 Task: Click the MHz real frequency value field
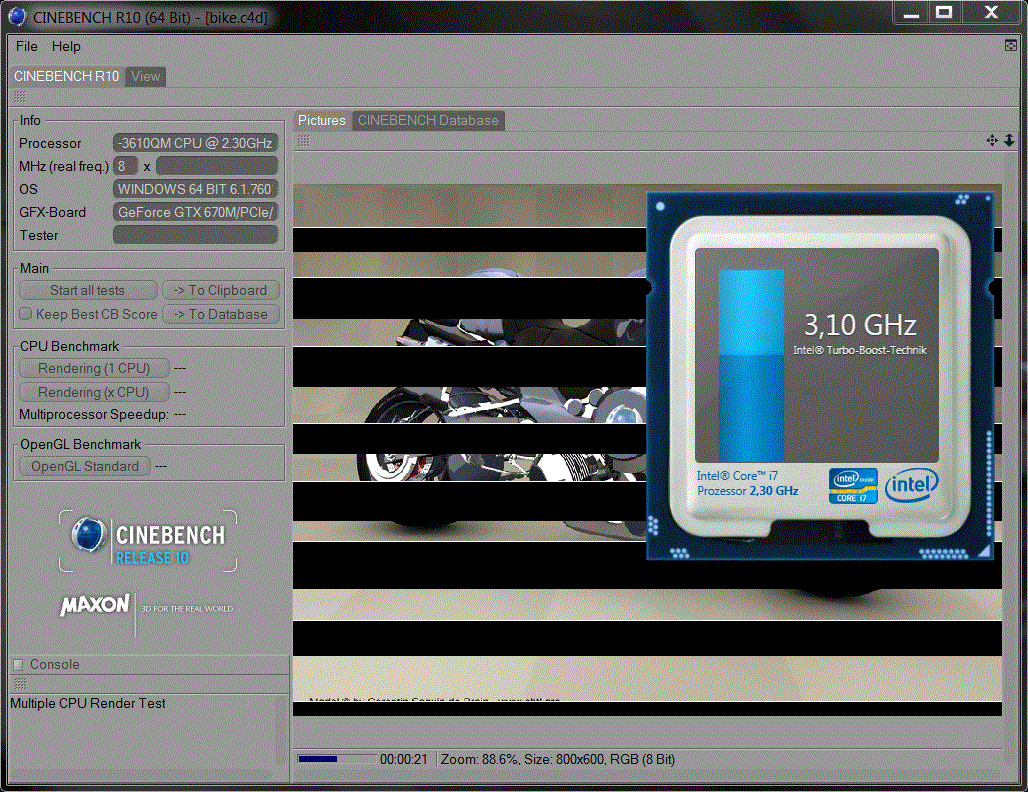point(217,166)
